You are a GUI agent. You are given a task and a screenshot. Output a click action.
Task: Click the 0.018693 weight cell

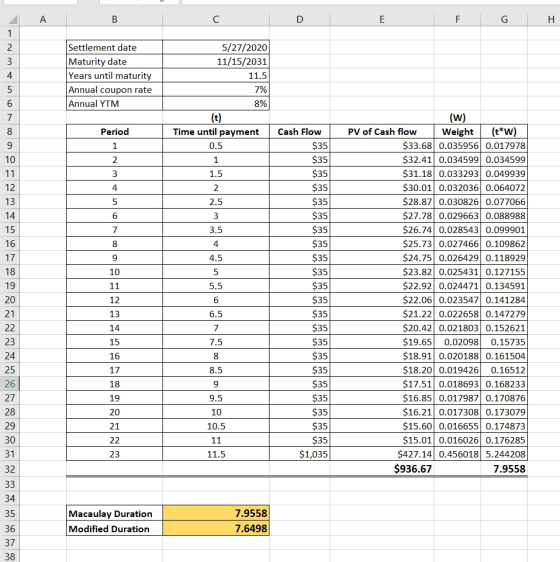457,384
